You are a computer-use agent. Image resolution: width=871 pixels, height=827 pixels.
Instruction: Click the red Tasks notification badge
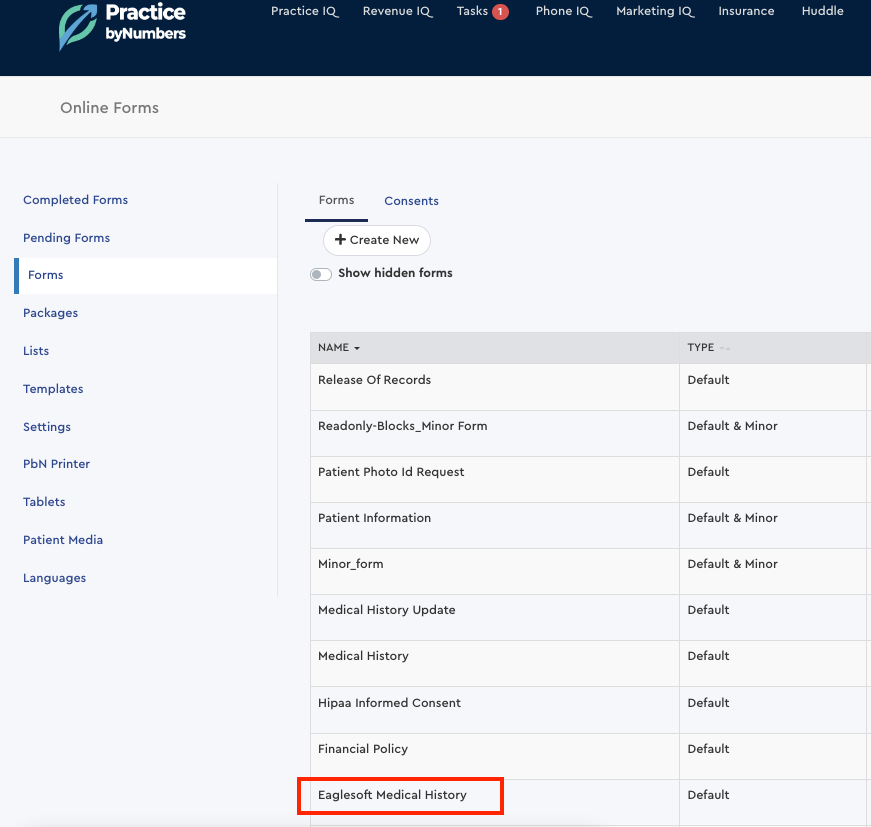click(x=499, y=11)
